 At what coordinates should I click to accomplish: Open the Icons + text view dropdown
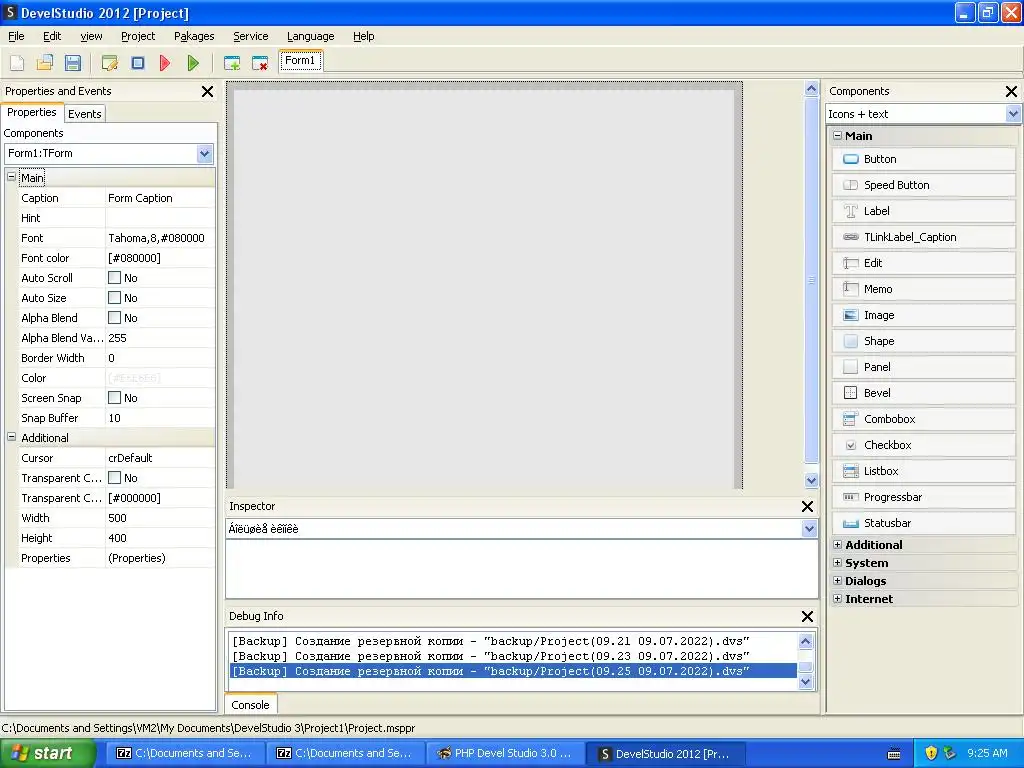tap(1013, 114)
